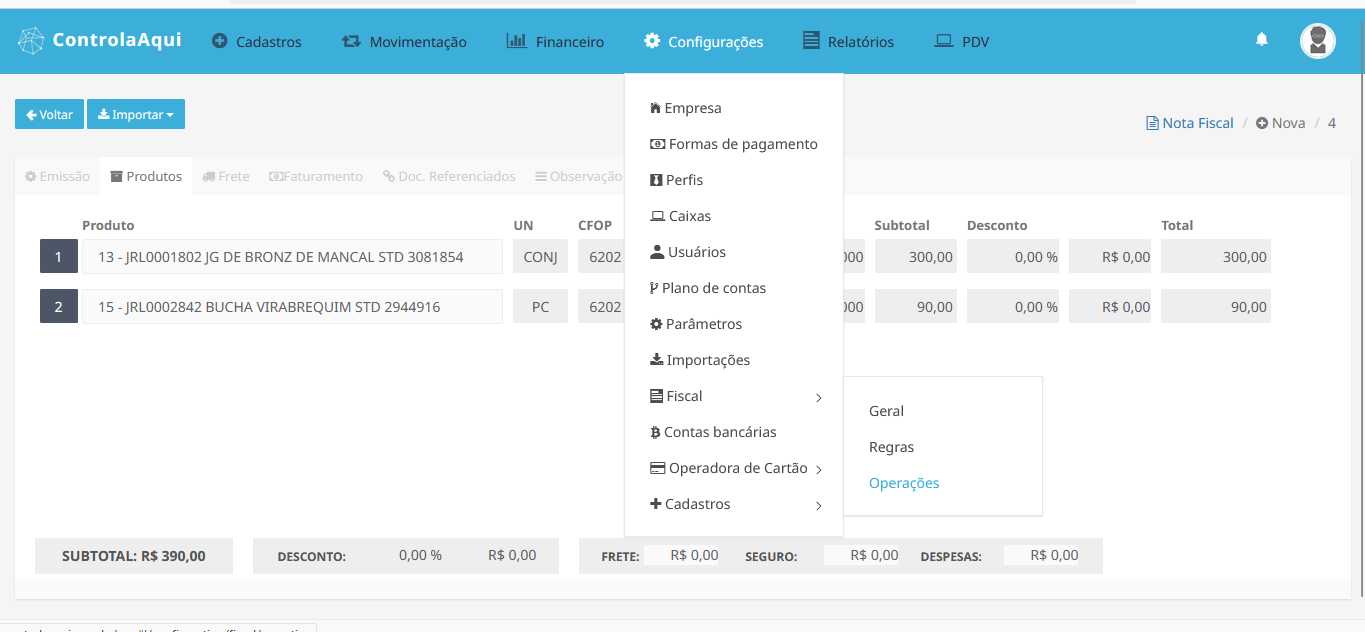Open the Faturamento tab
The image size is (1365, 632).
[315, 176]
